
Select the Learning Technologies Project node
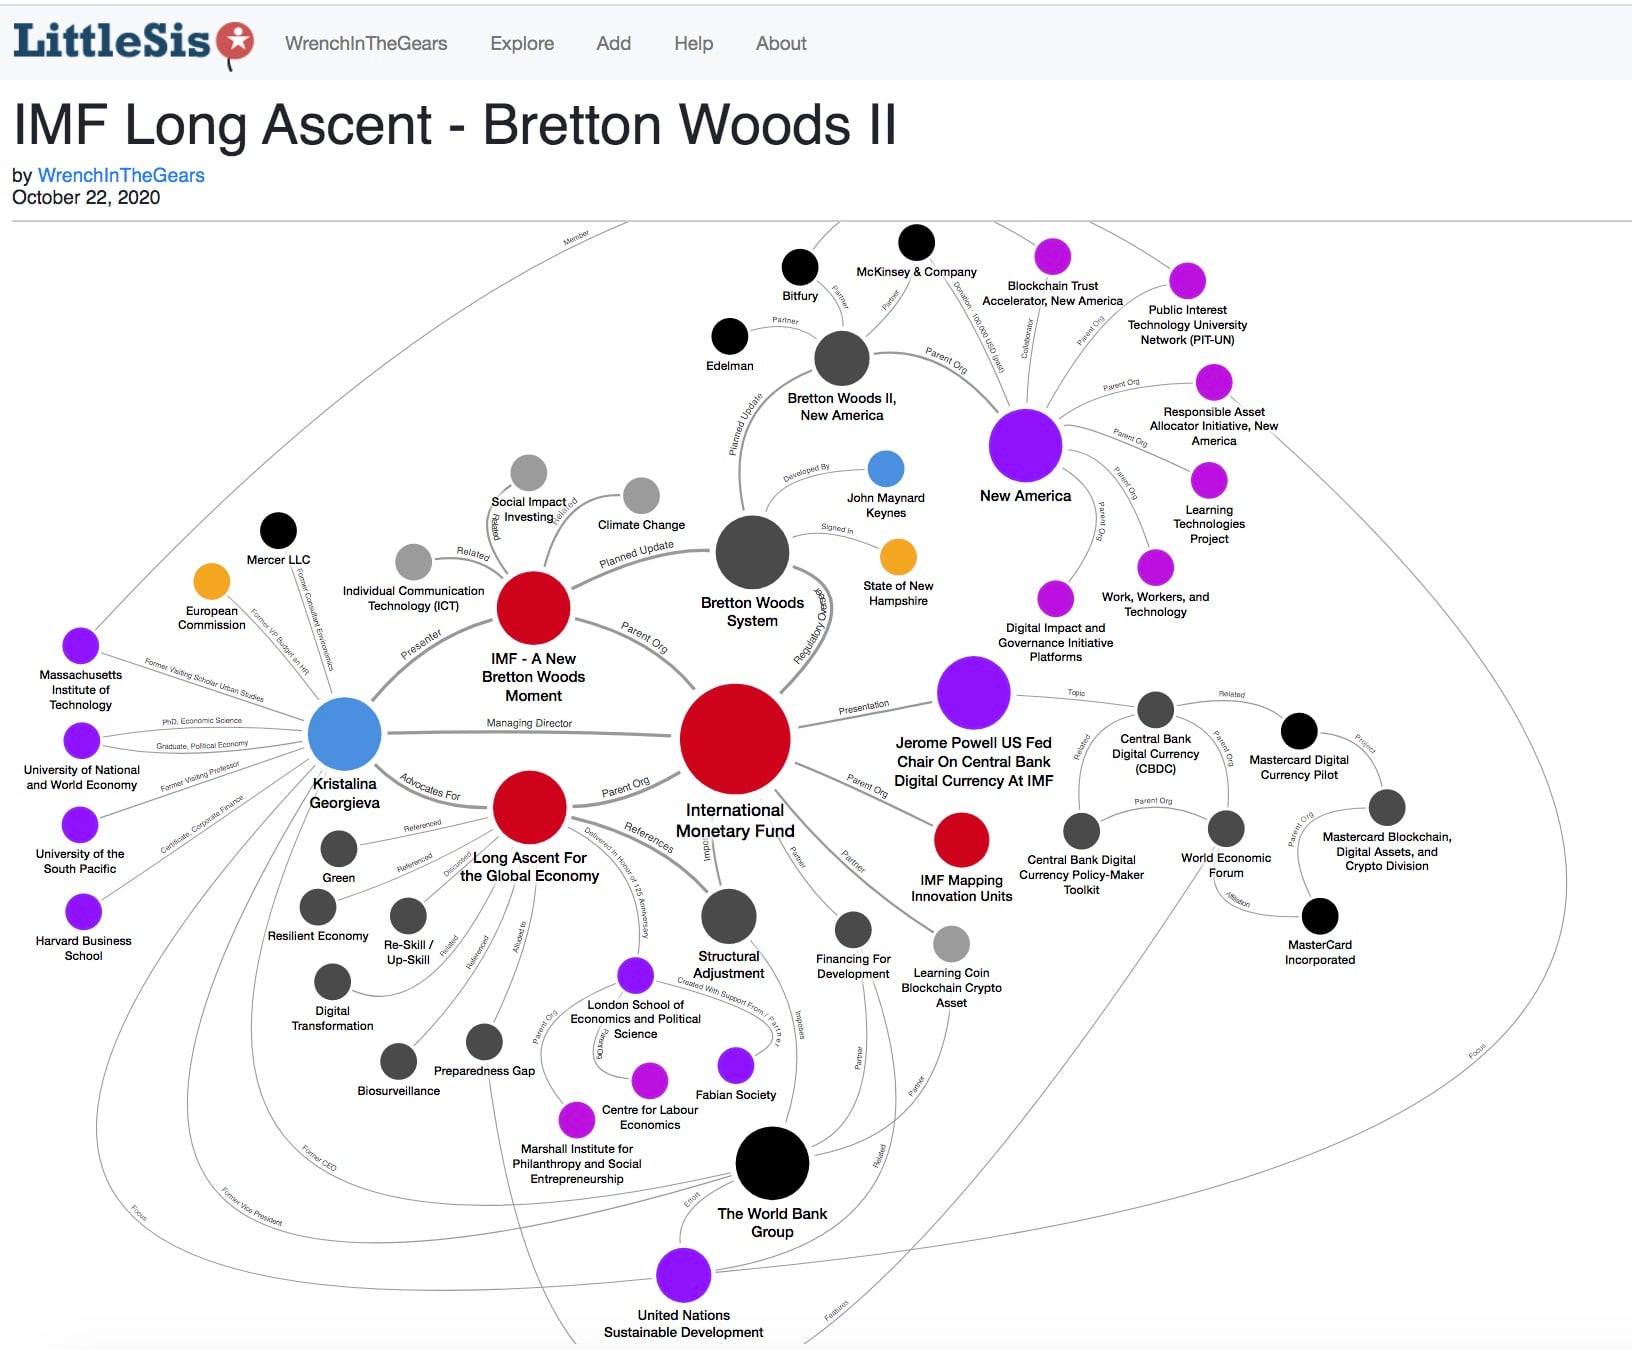pos(1209,481)
